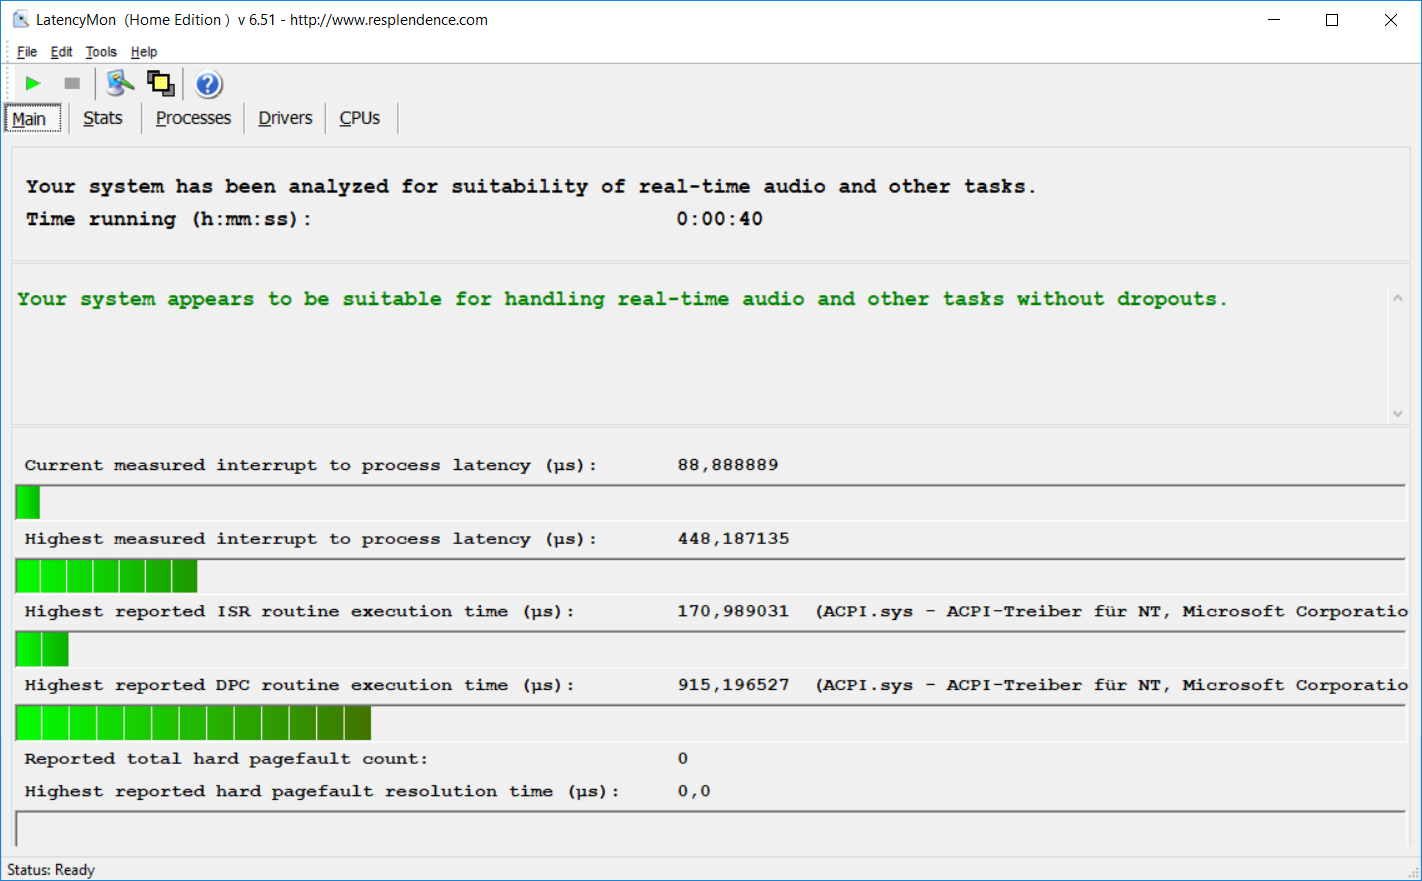Switch to the Processes tab

coord(193,118)
